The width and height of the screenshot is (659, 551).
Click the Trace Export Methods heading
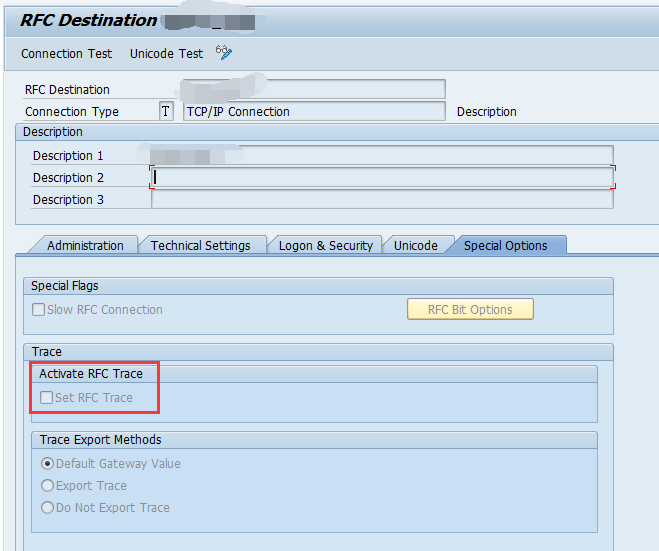pyautogui.click(x=100, y=440)
